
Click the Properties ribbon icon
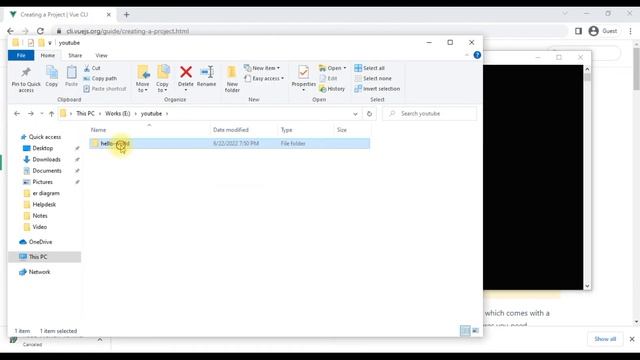303,78
